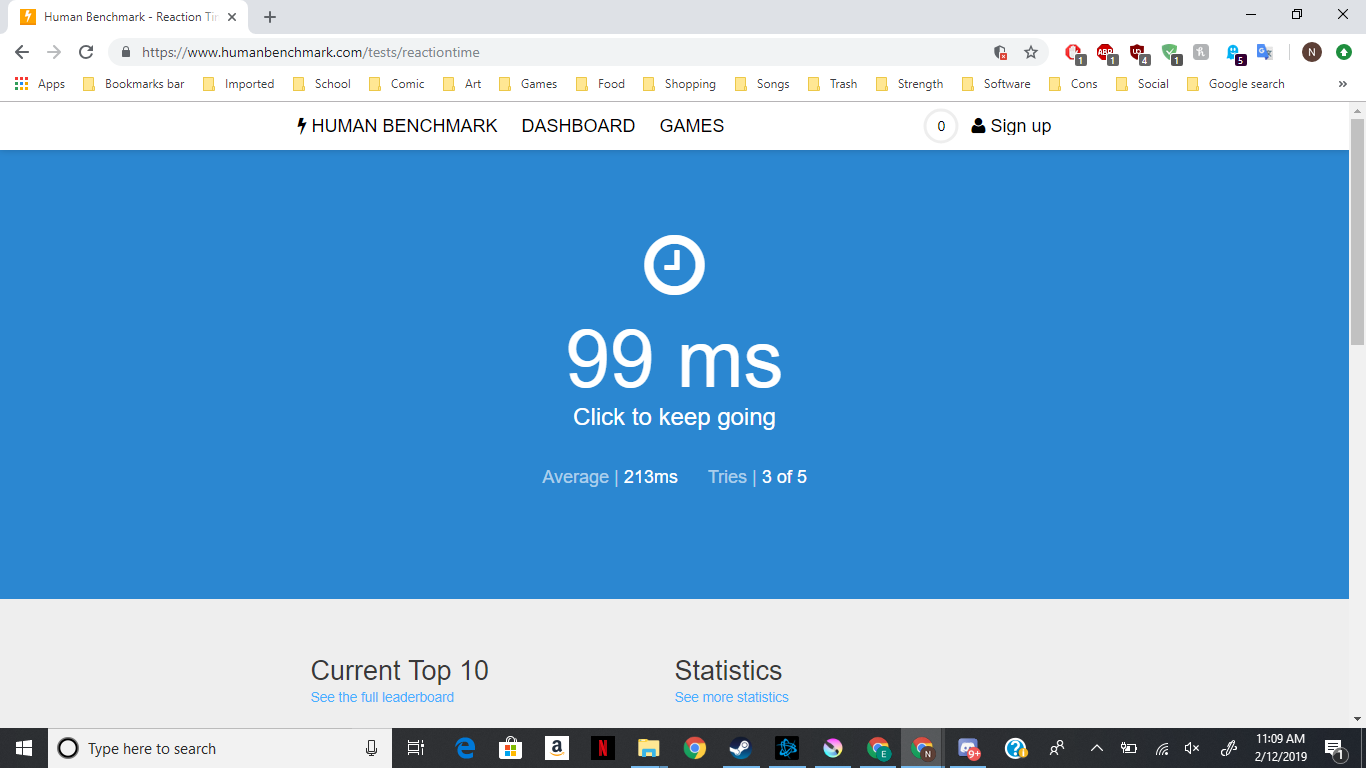Open the Apps bookmarks shortcut
1366x768 pixels.
pyautogui.click(x=40, y=84)
